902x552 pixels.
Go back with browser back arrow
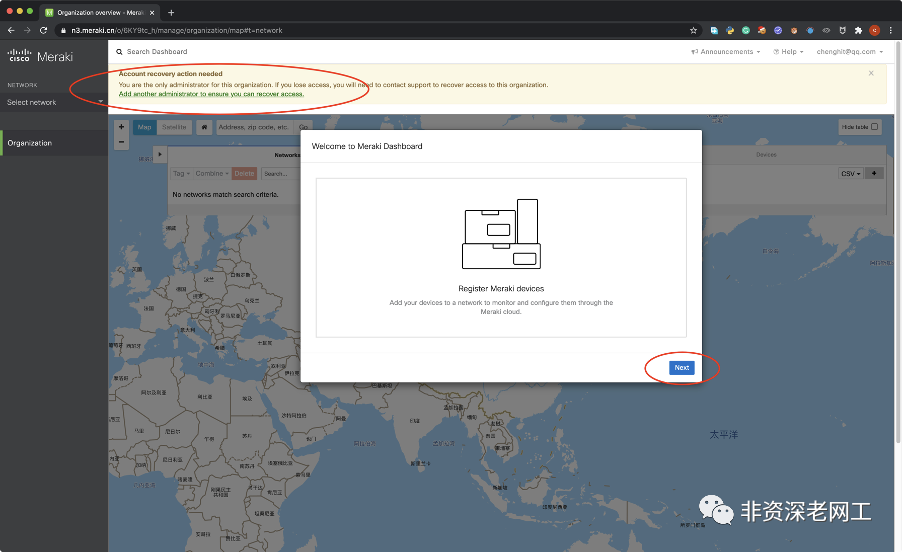point(11,30)
